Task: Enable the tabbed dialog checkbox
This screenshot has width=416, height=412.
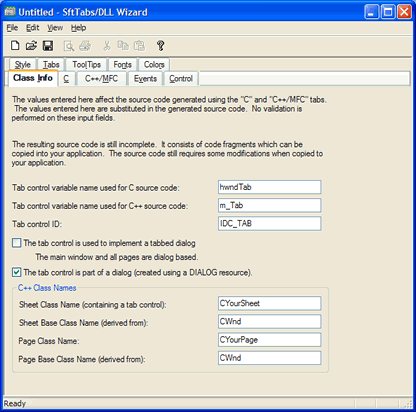Action: (x=16, y=243)
